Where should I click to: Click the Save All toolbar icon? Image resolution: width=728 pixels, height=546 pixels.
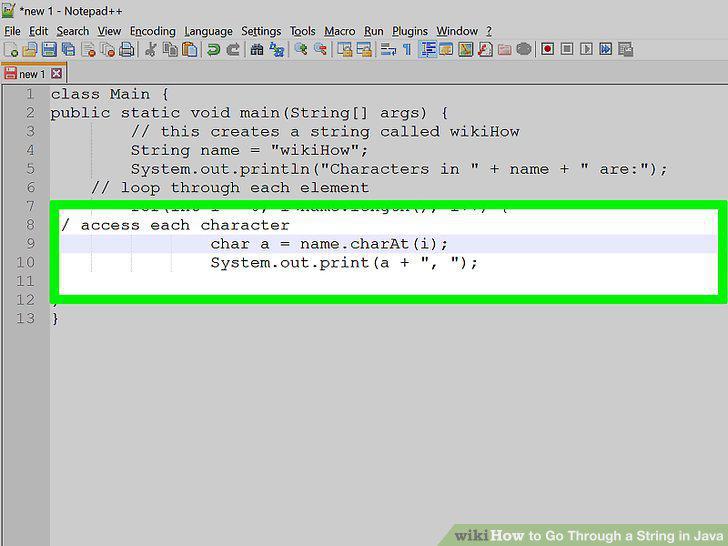pyautogui.click(x=68, y=49)
